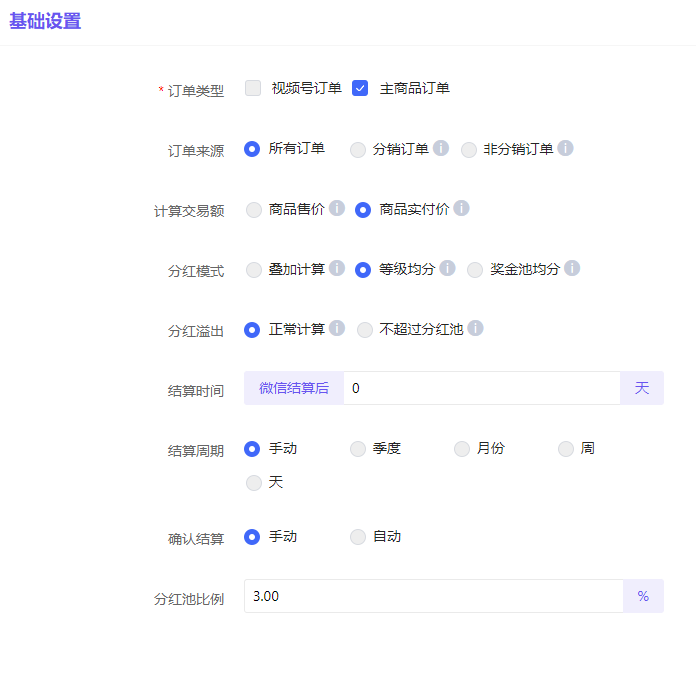Select 正常计算 overflow option
The image size is (696, 697).
(252, 330)
